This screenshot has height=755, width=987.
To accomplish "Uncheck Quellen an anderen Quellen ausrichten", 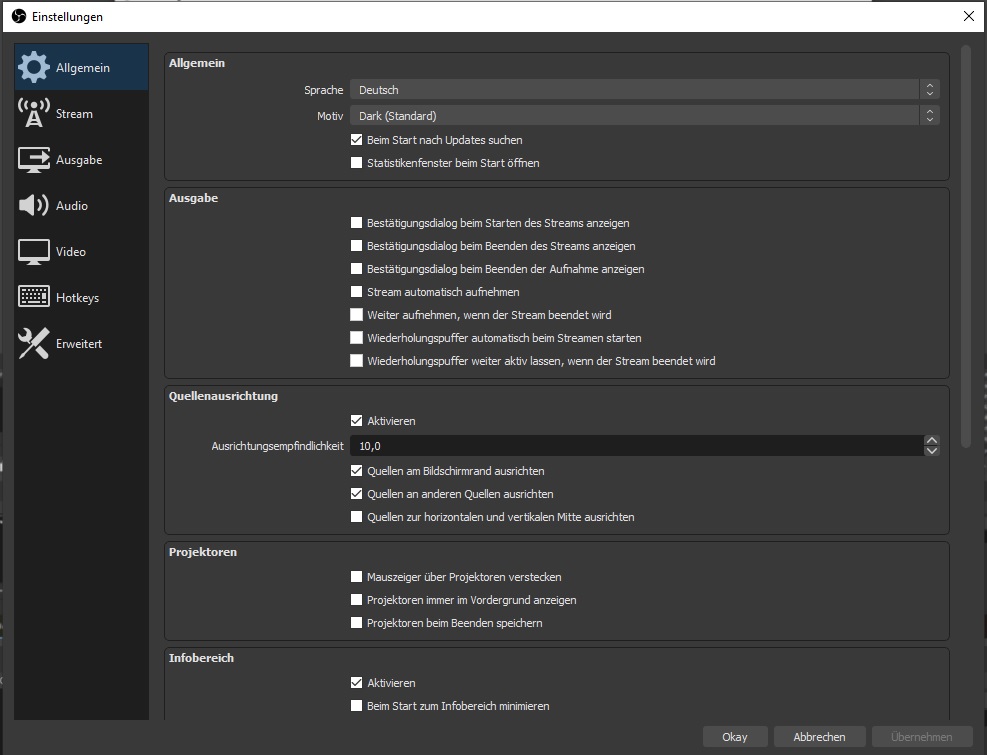I will click(356, 494).
